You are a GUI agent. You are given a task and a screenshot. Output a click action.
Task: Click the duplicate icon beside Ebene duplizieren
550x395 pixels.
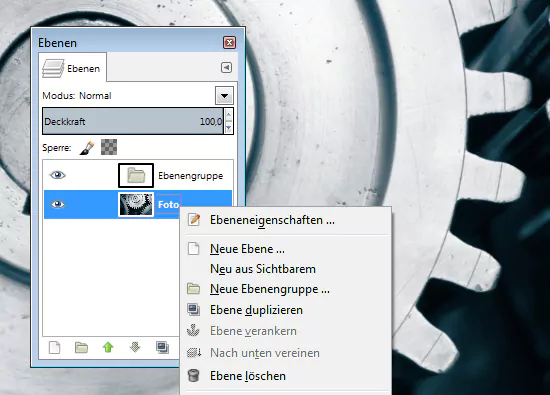click(194, 310)
